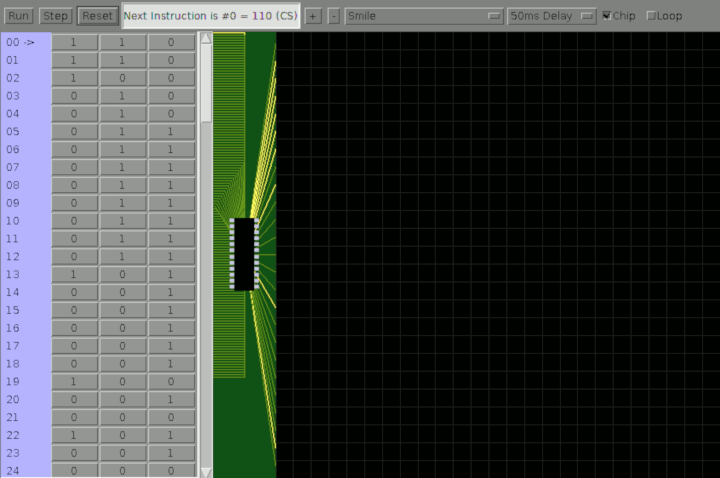Image resolution: width=720 pixels, height=478 pixels.
Task: Click the minus (-) button in the toolbar
Action: [334, 16]
